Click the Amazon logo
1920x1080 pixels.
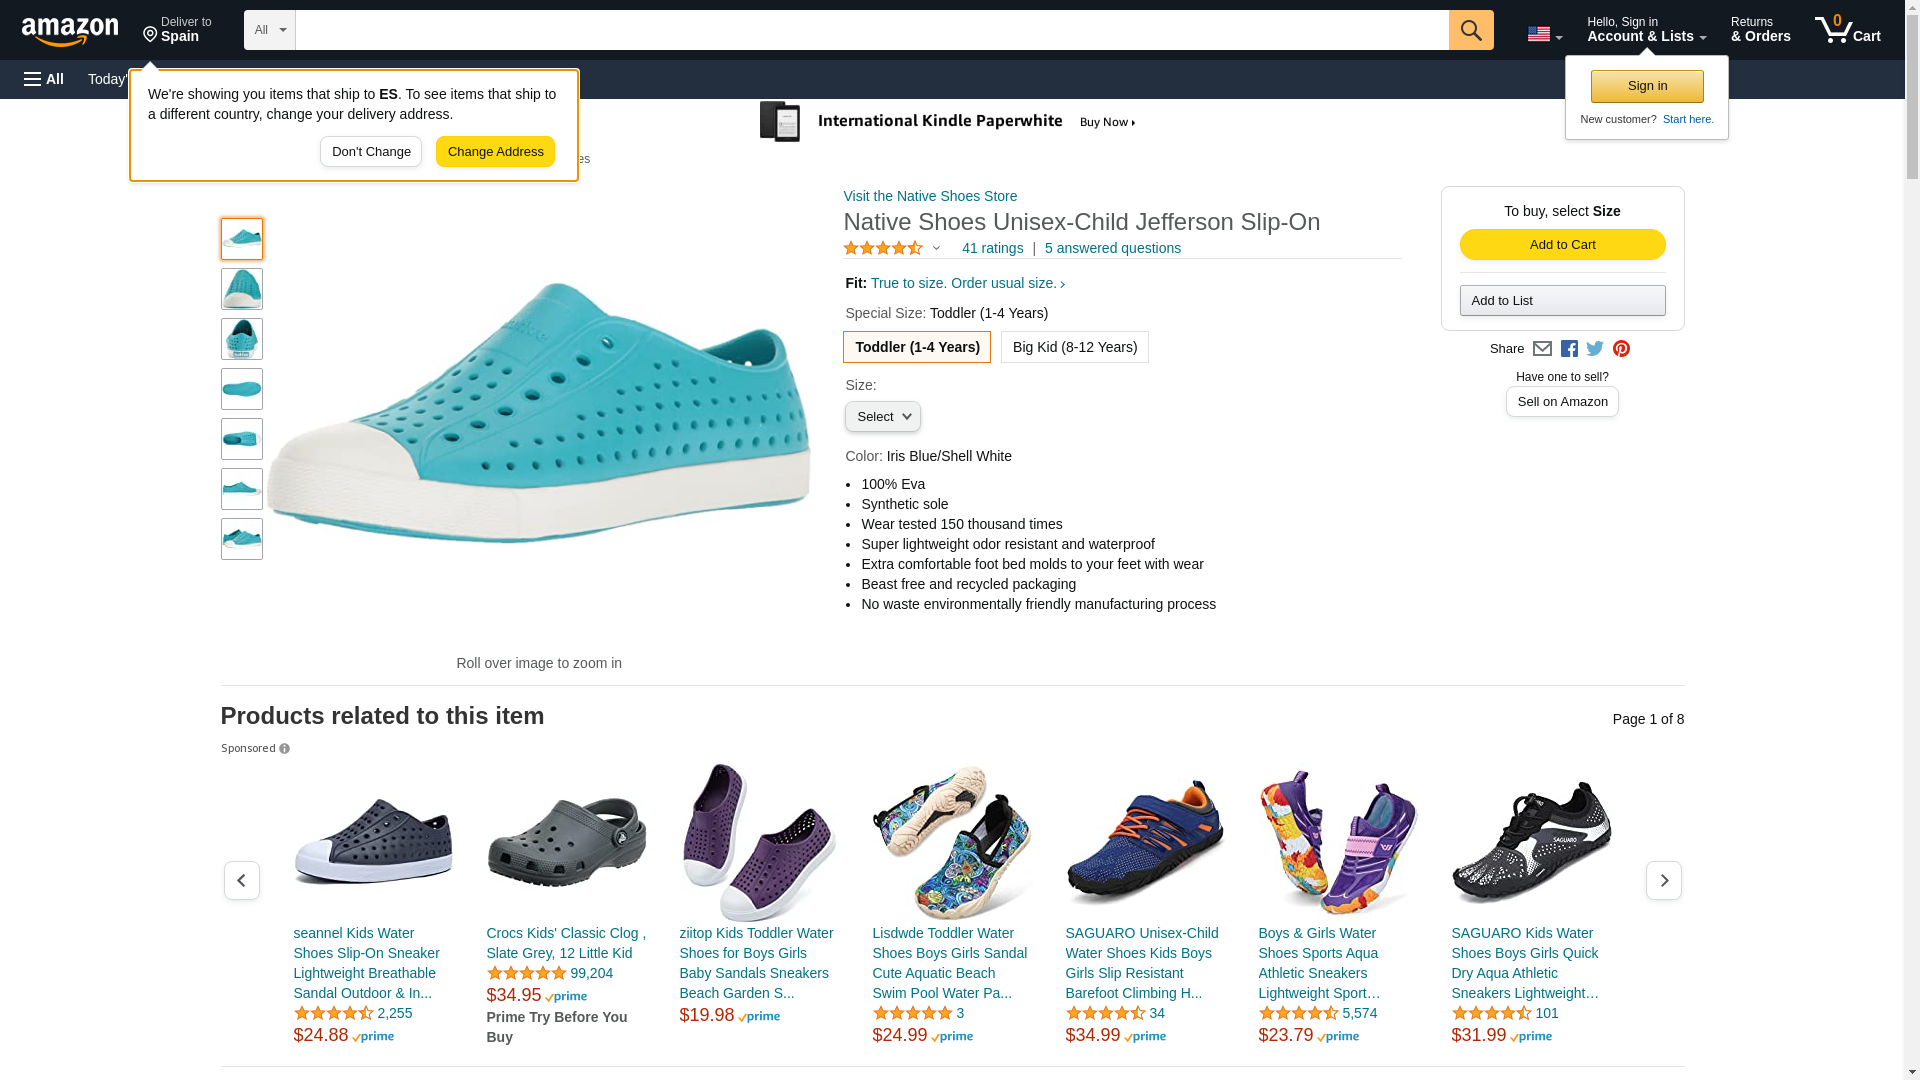coord(70,31)
